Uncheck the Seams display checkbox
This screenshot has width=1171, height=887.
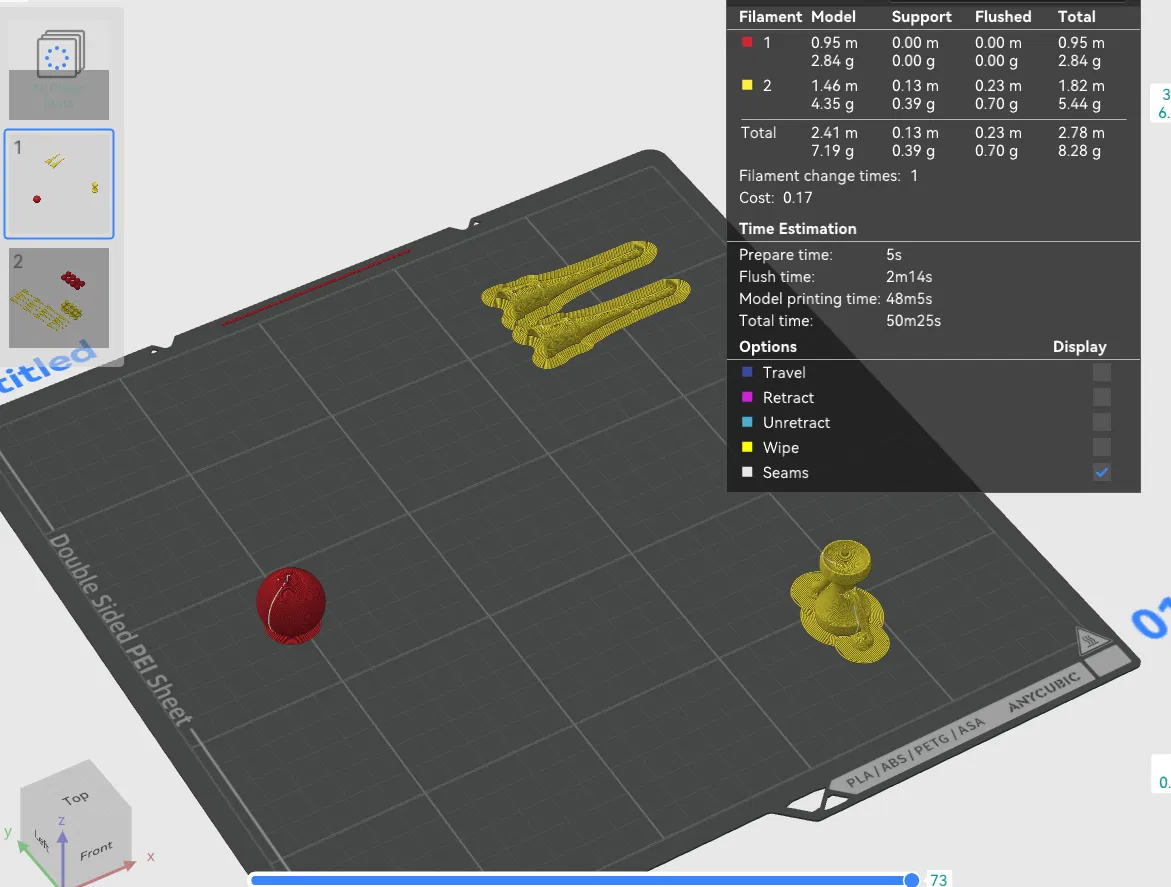pos(1102,472)
